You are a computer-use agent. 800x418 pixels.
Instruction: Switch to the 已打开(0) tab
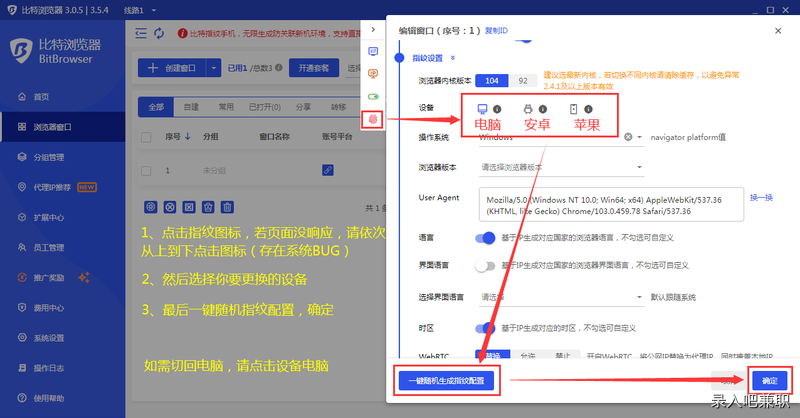click(x=265, y=107)
